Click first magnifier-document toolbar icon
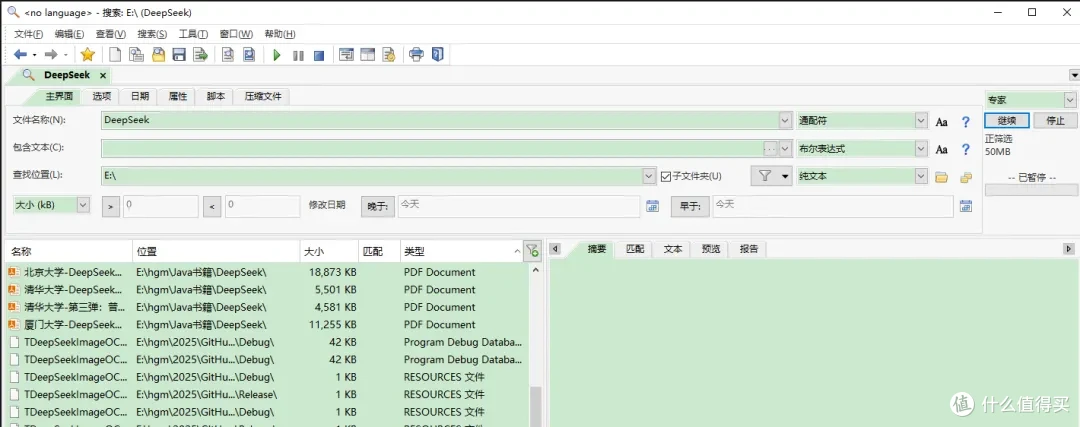Viewport: 1080px width, 427px height. 228,55
